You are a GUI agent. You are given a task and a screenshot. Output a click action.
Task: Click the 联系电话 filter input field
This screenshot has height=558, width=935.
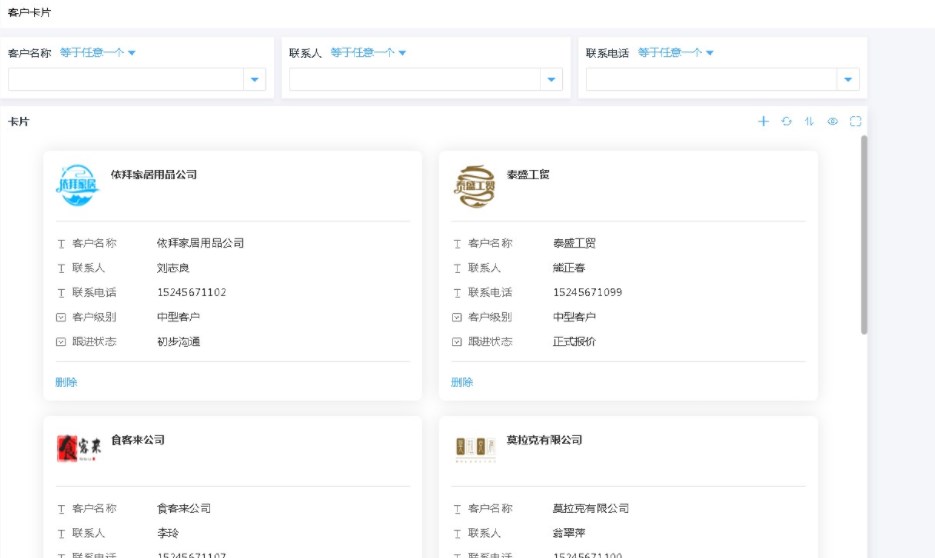coord(710,80)
